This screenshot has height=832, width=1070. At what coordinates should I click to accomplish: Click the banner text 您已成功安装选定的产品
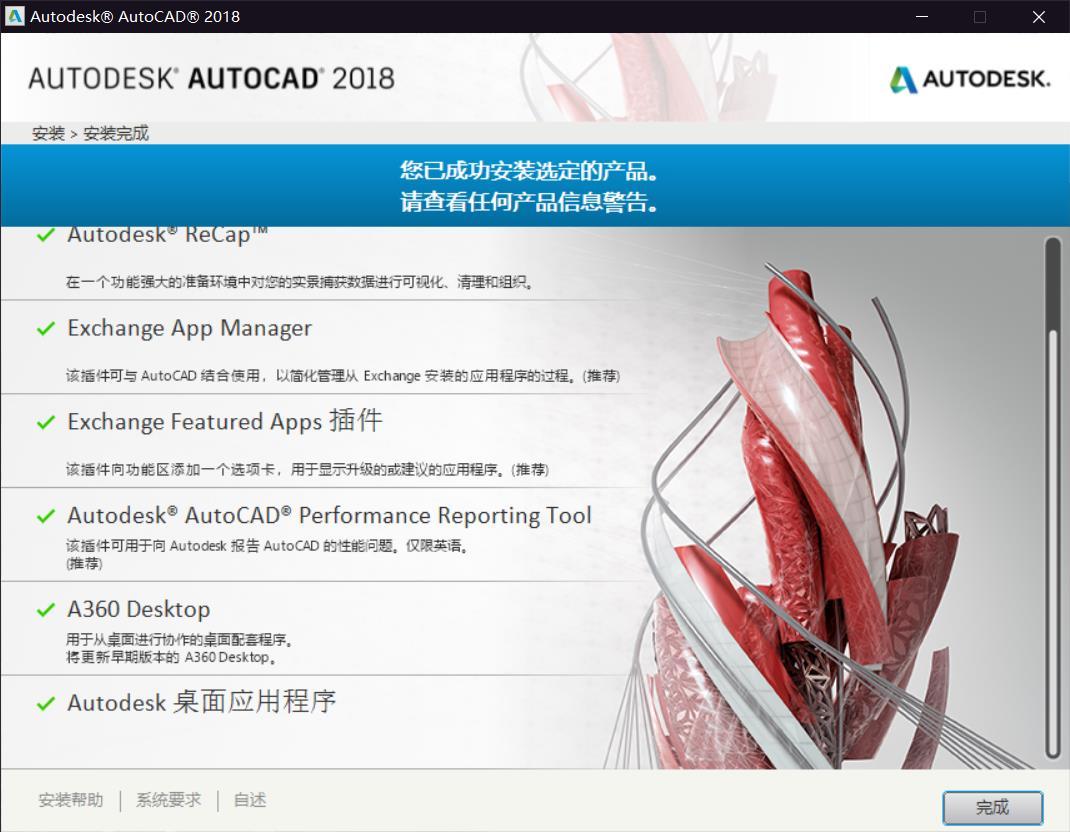pyautogui.click(x=529, y=171)
